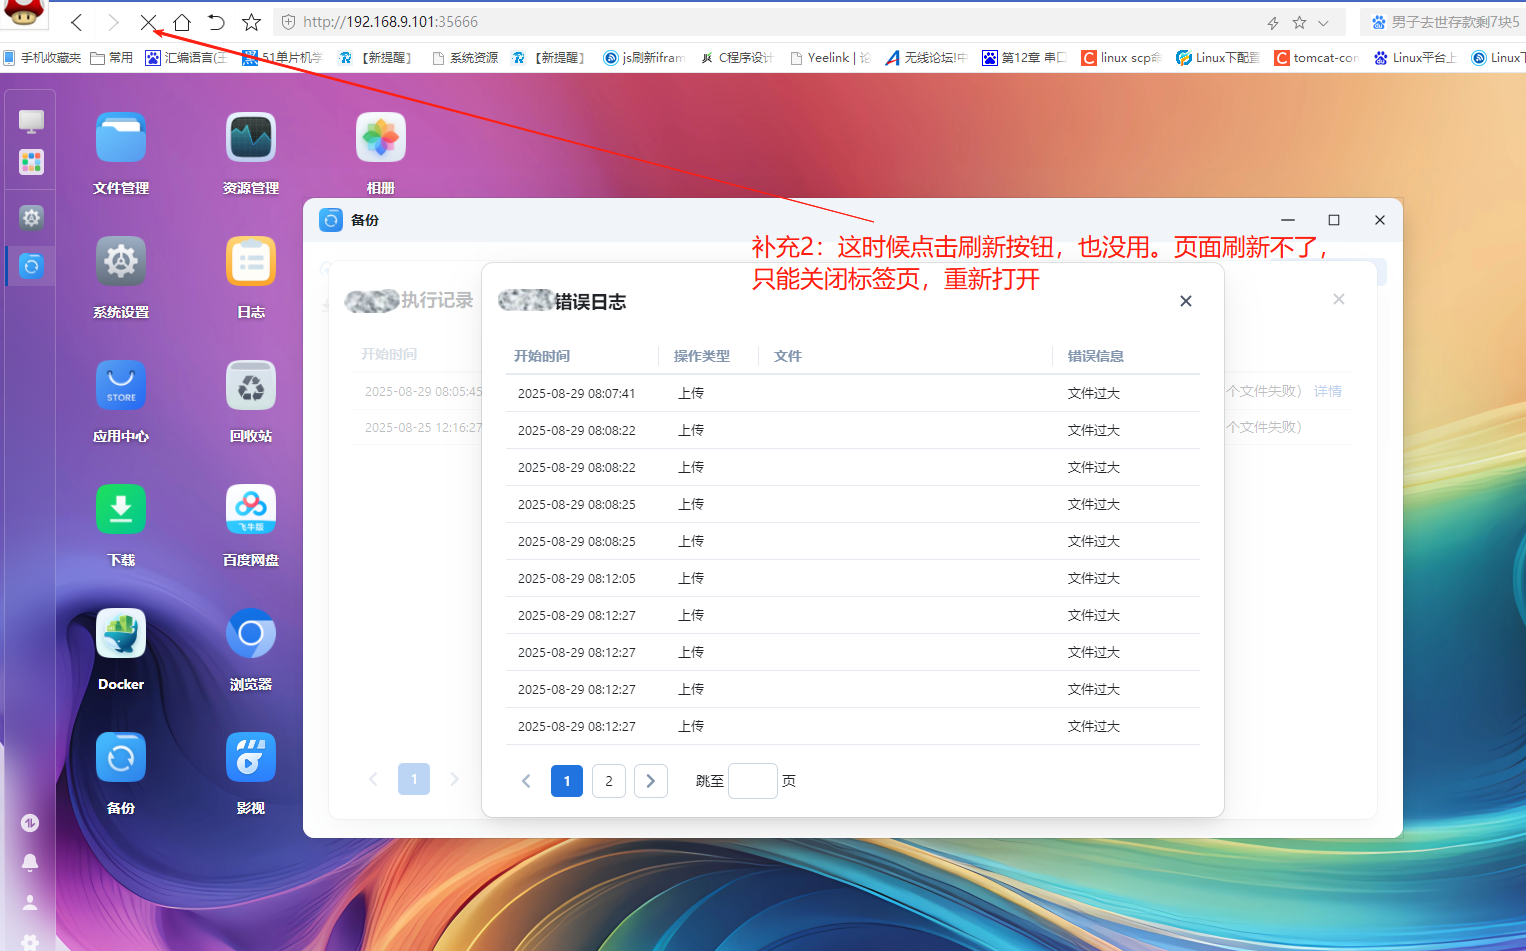The height and width of the screenshot is (951, 1526).
Task: Open notifications bell in left dock
Action: click(30, 862)
